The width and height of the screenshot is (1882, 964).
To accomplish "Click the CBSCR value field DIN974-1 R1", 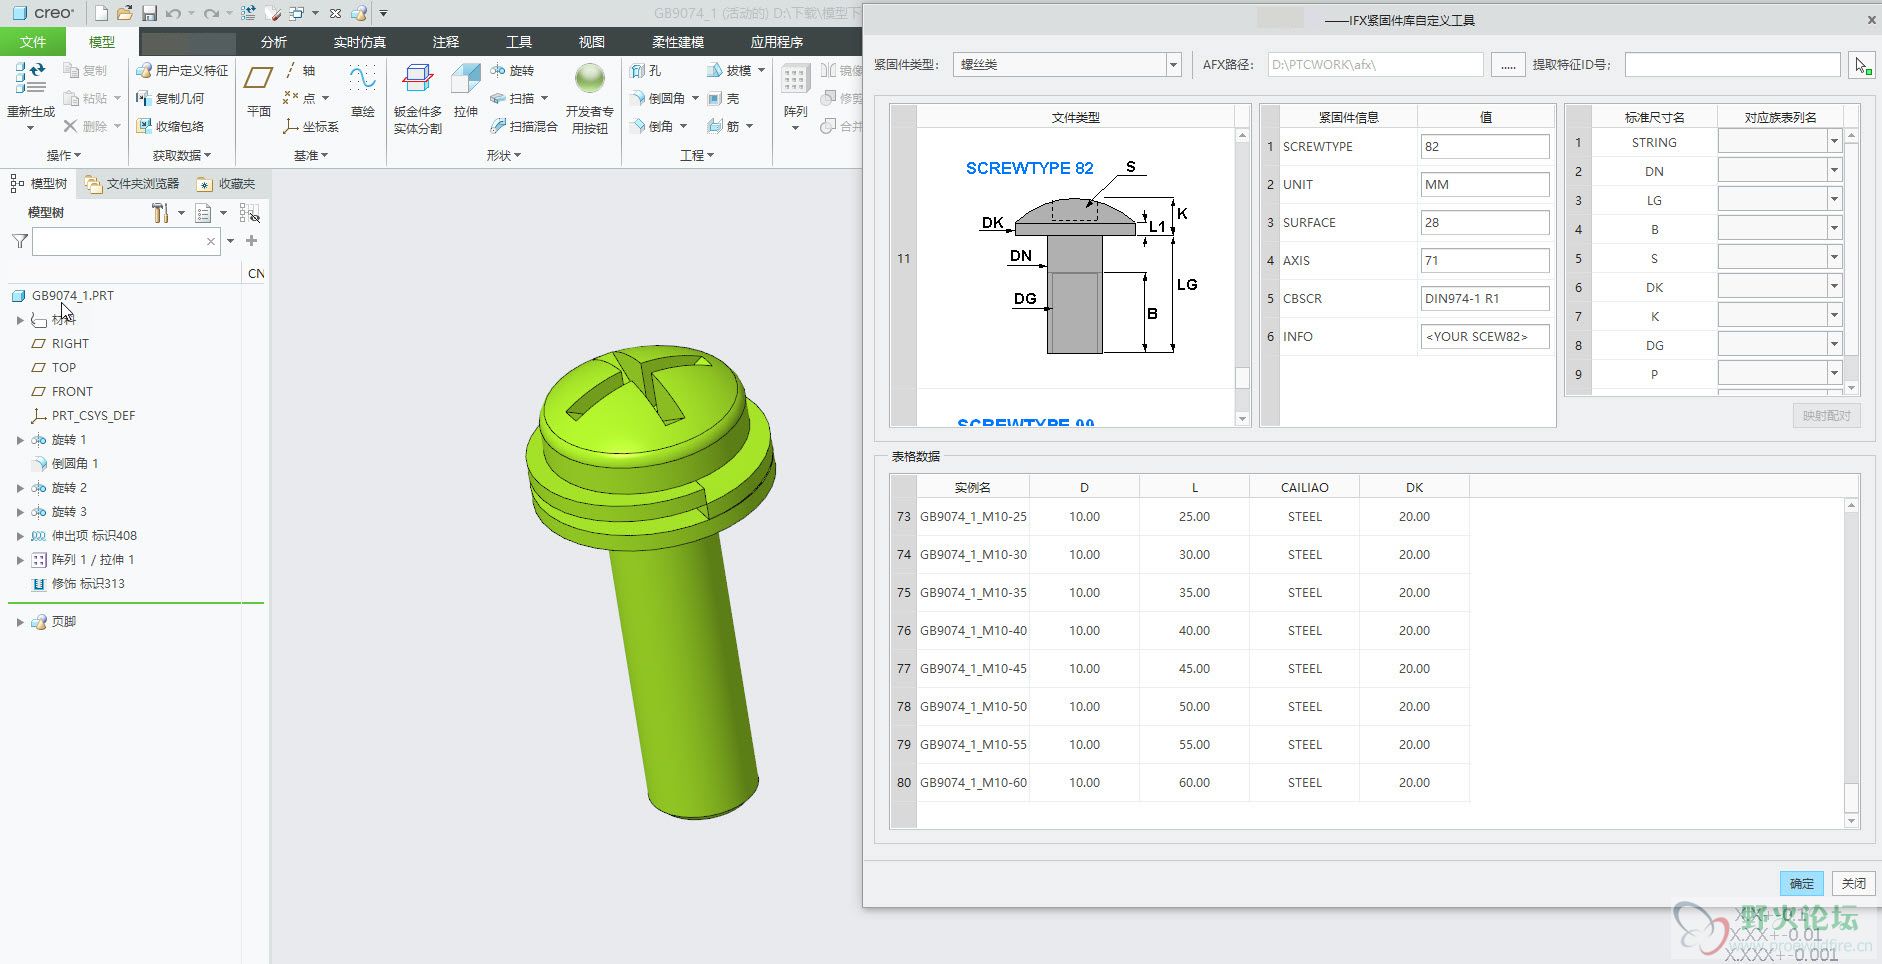I will [1485, 299].
